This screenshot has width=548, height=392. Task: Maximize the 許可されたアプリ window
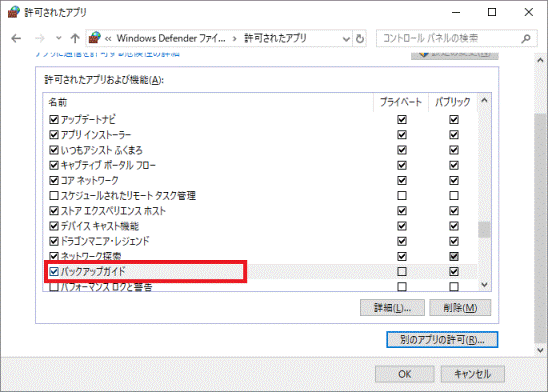[x=492, y=12]
